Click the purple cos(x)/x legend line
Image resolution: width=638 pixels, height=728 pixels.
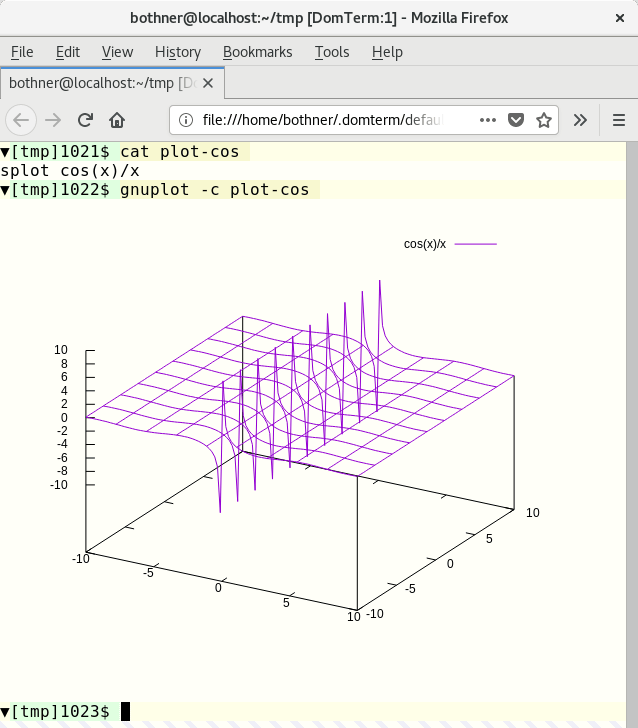click(476, 243)
